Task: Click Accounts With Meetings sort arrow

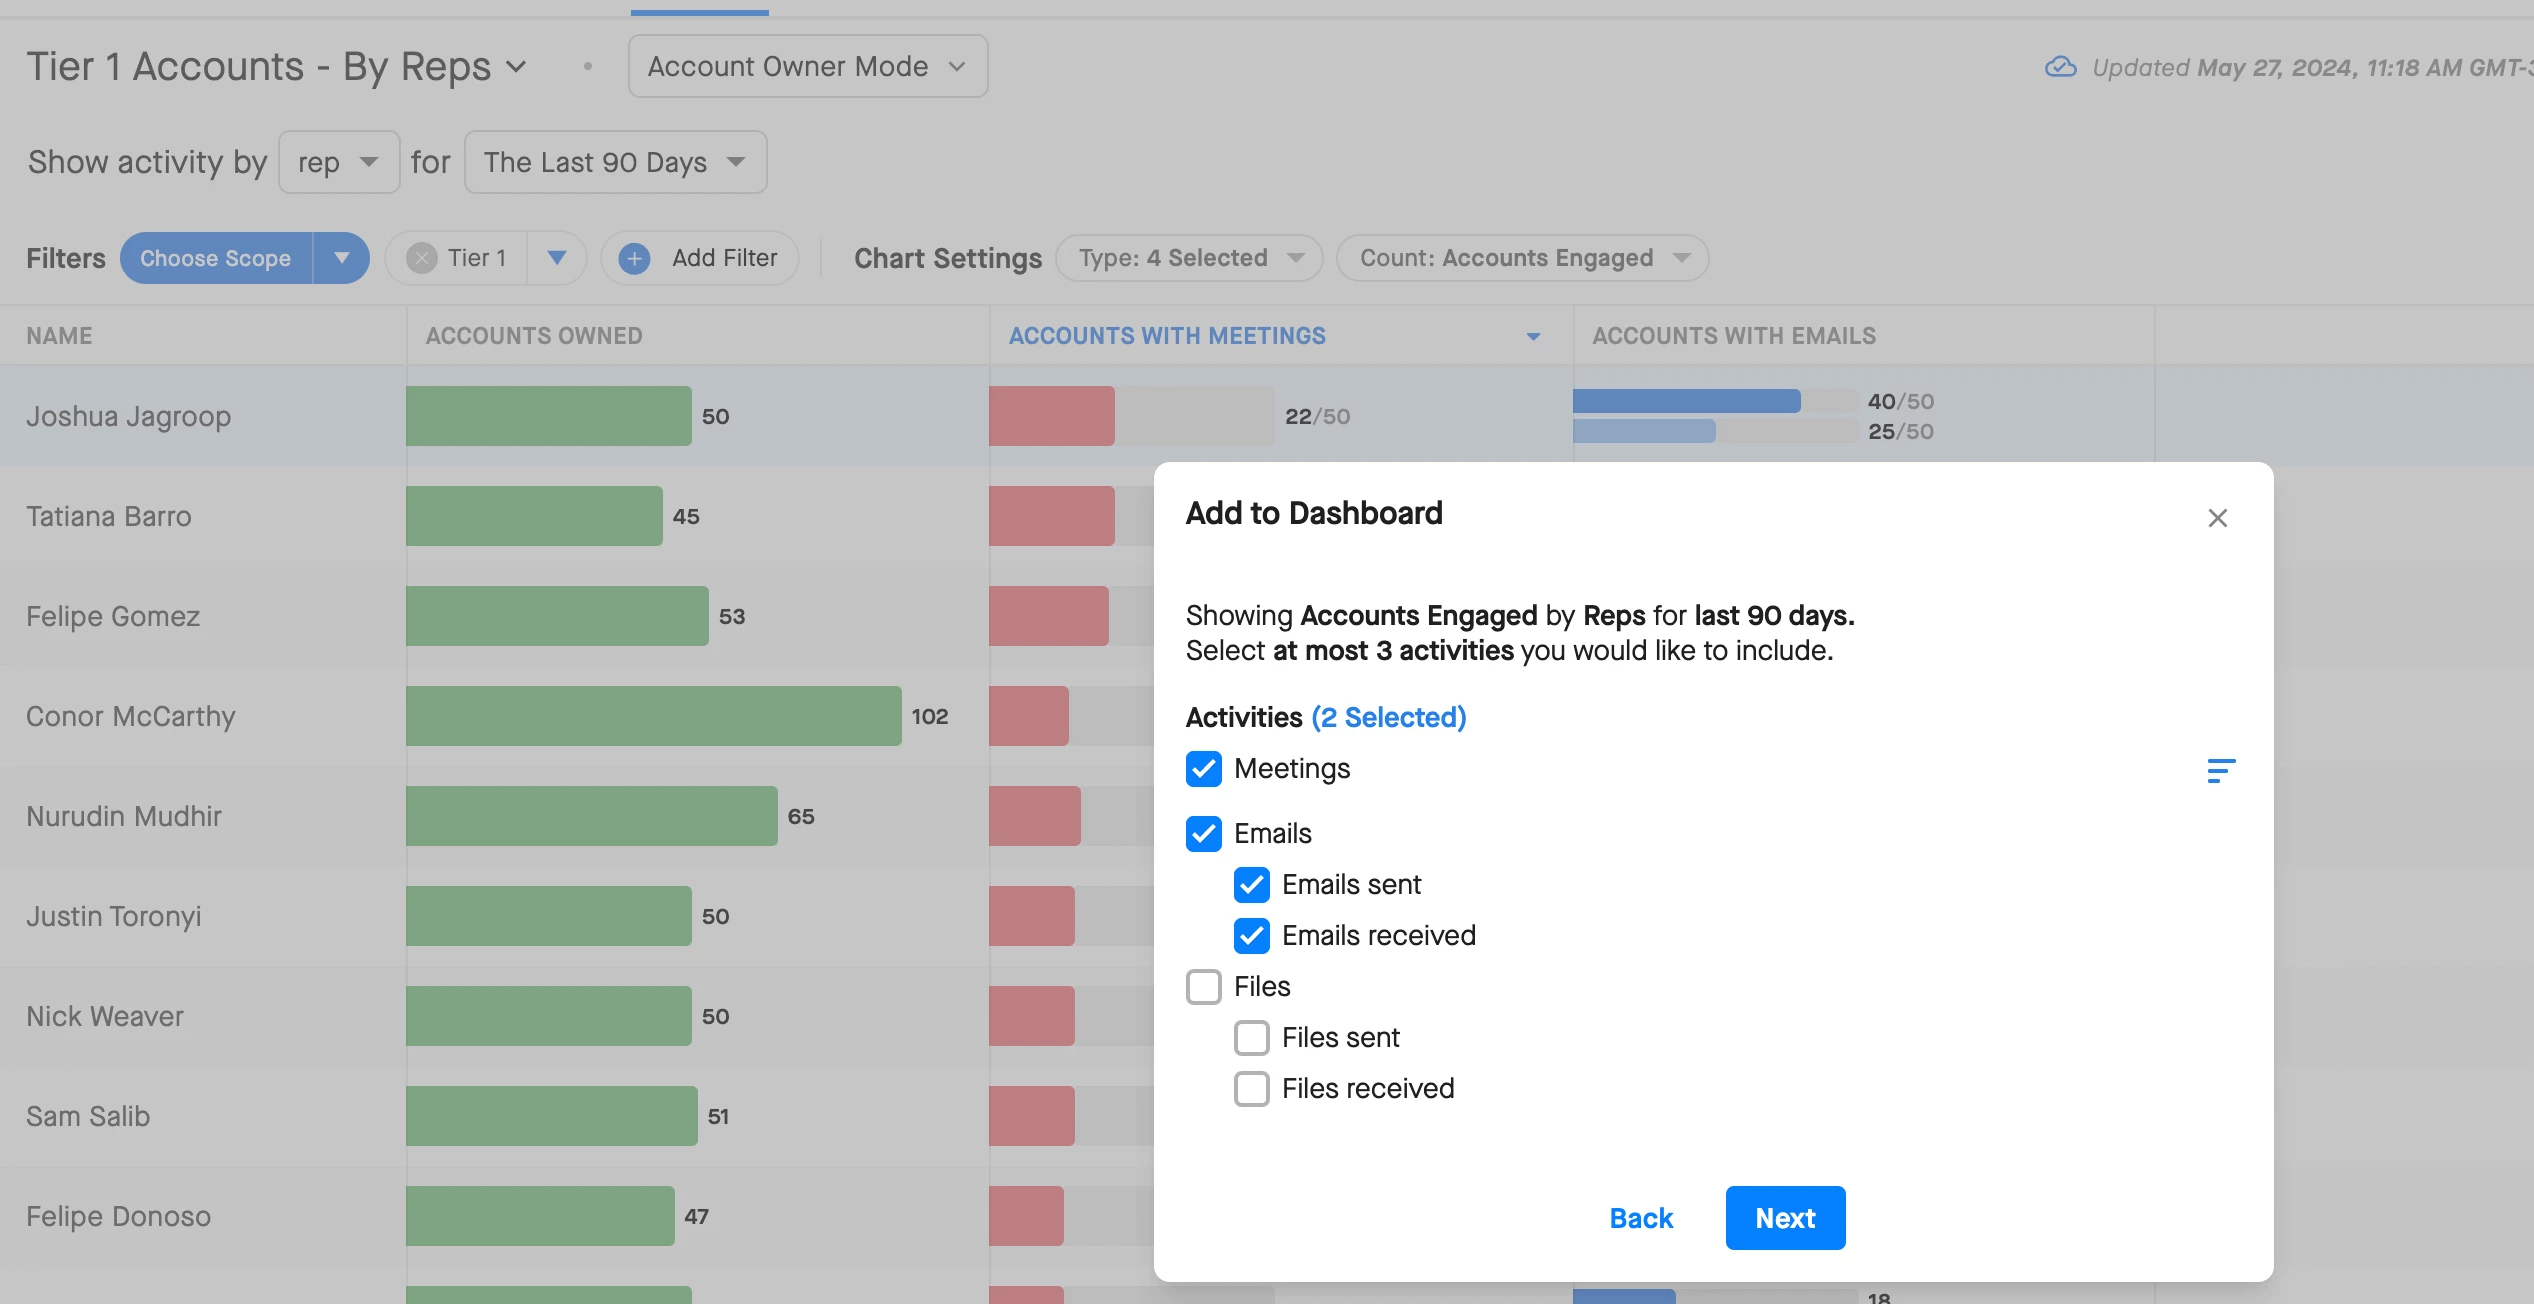Action: point(1533,337)
